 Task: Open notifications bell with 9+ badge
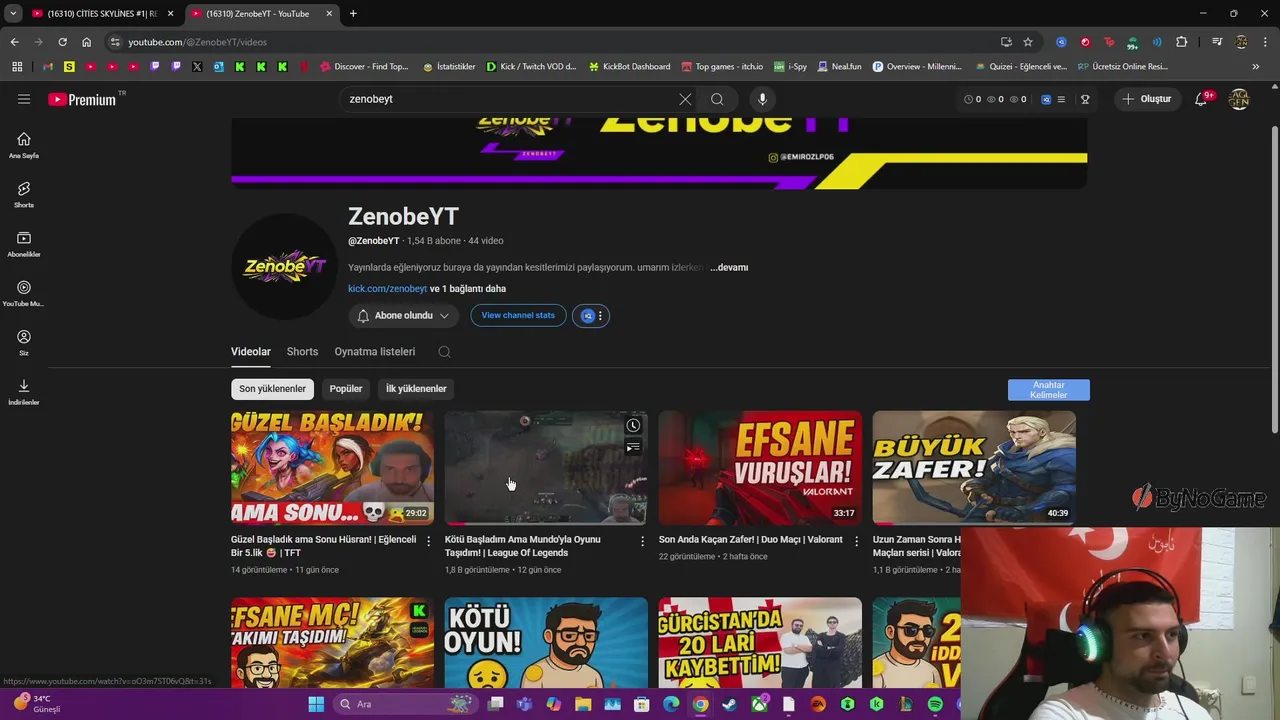pyautogui.click(x=1202, y=99)
